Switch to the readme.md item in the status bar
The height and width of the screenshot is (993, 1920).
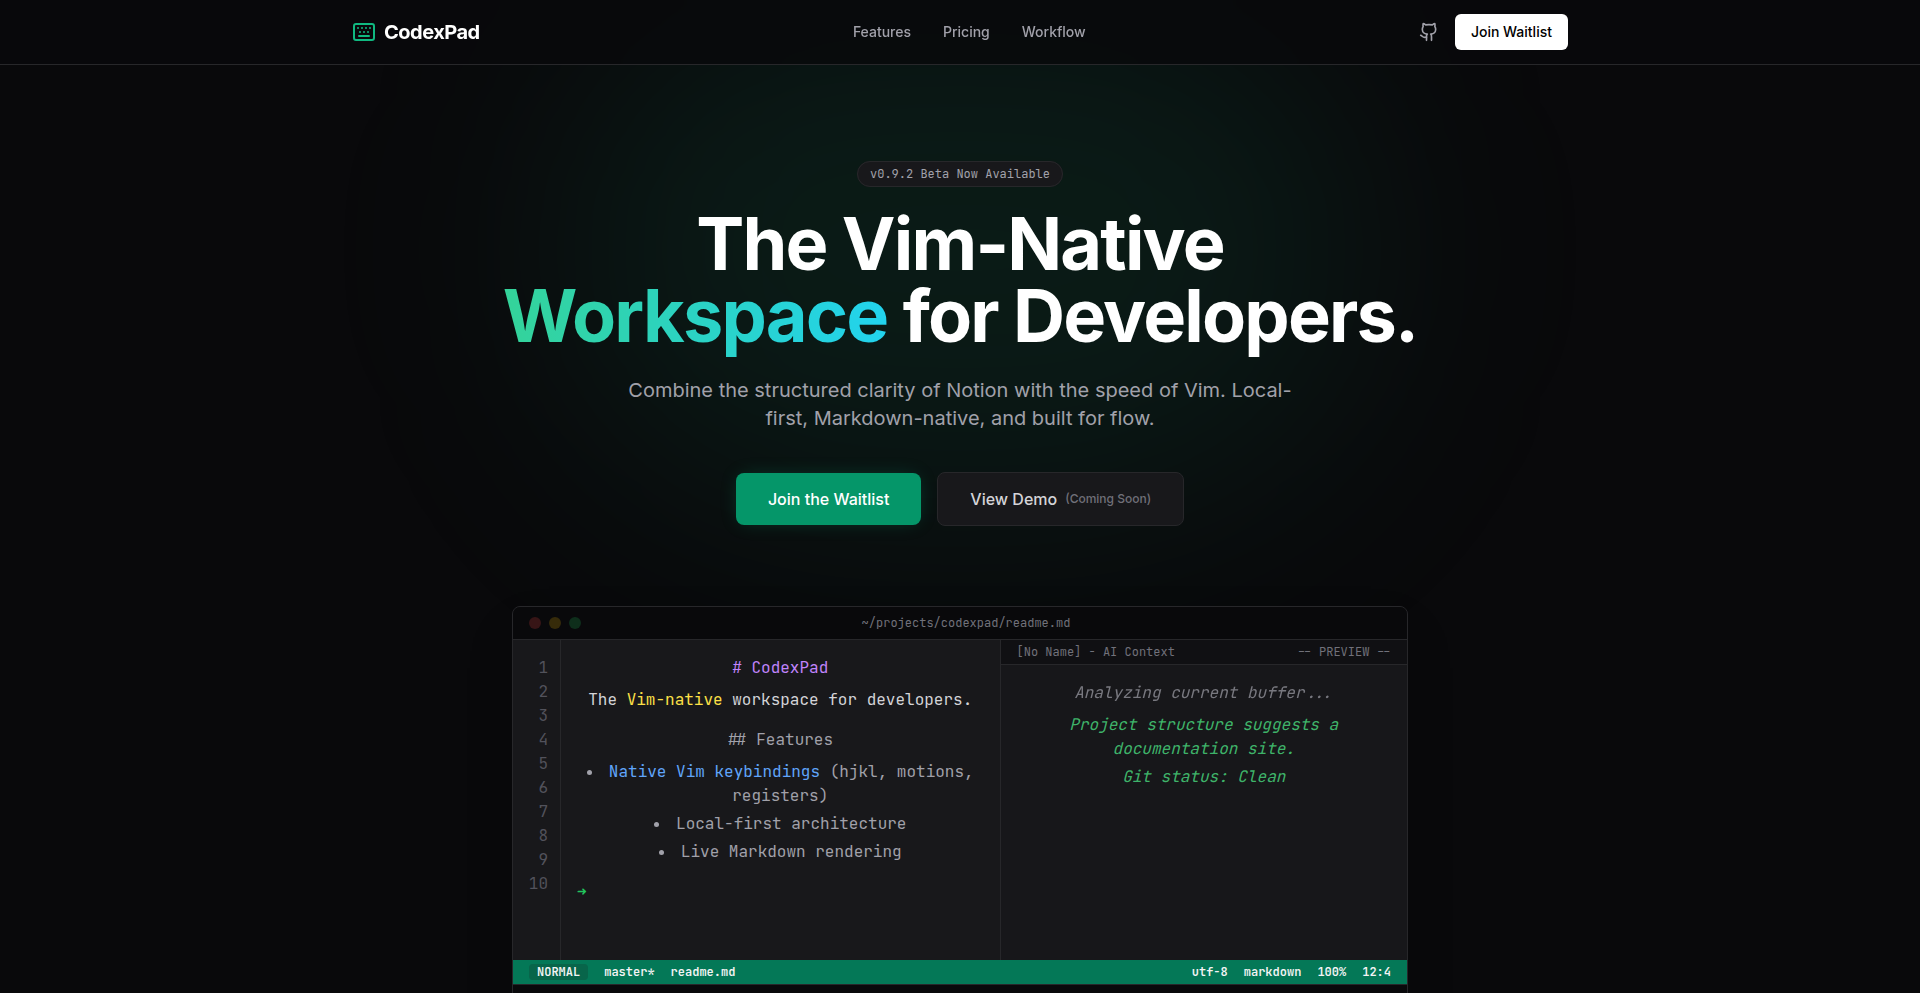point(703,971)
